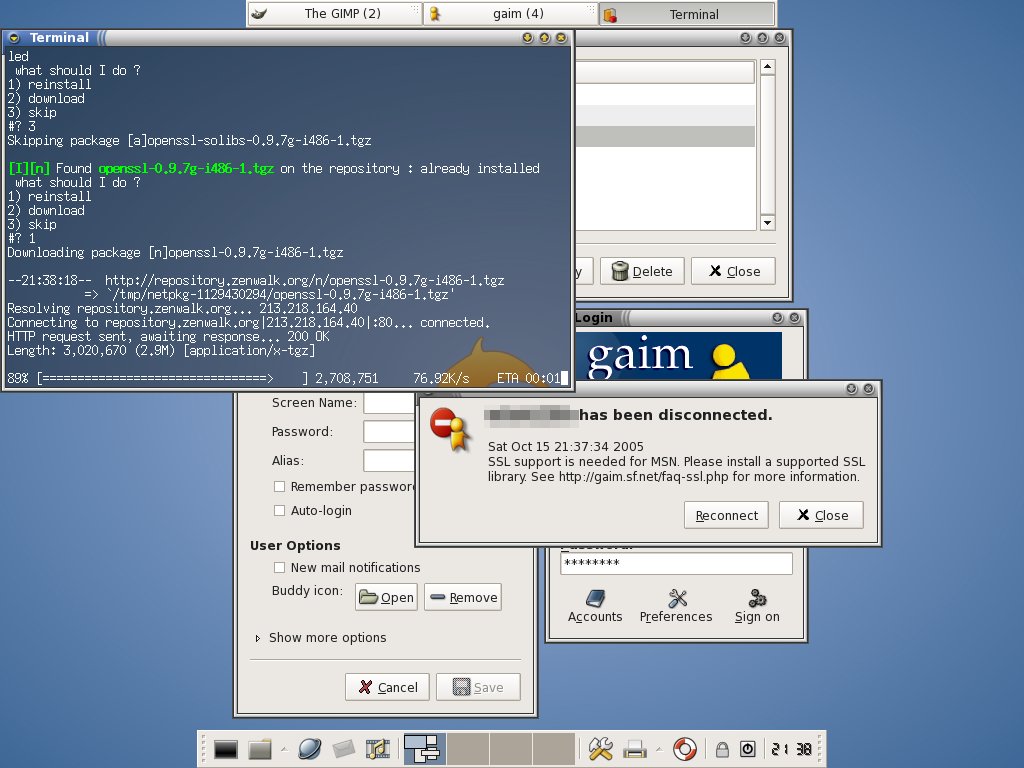Image resolution: width=1024 pixels, height=768 pixels.
Task: Launch the web browser planet icon
Action: (x=309, y=749)
